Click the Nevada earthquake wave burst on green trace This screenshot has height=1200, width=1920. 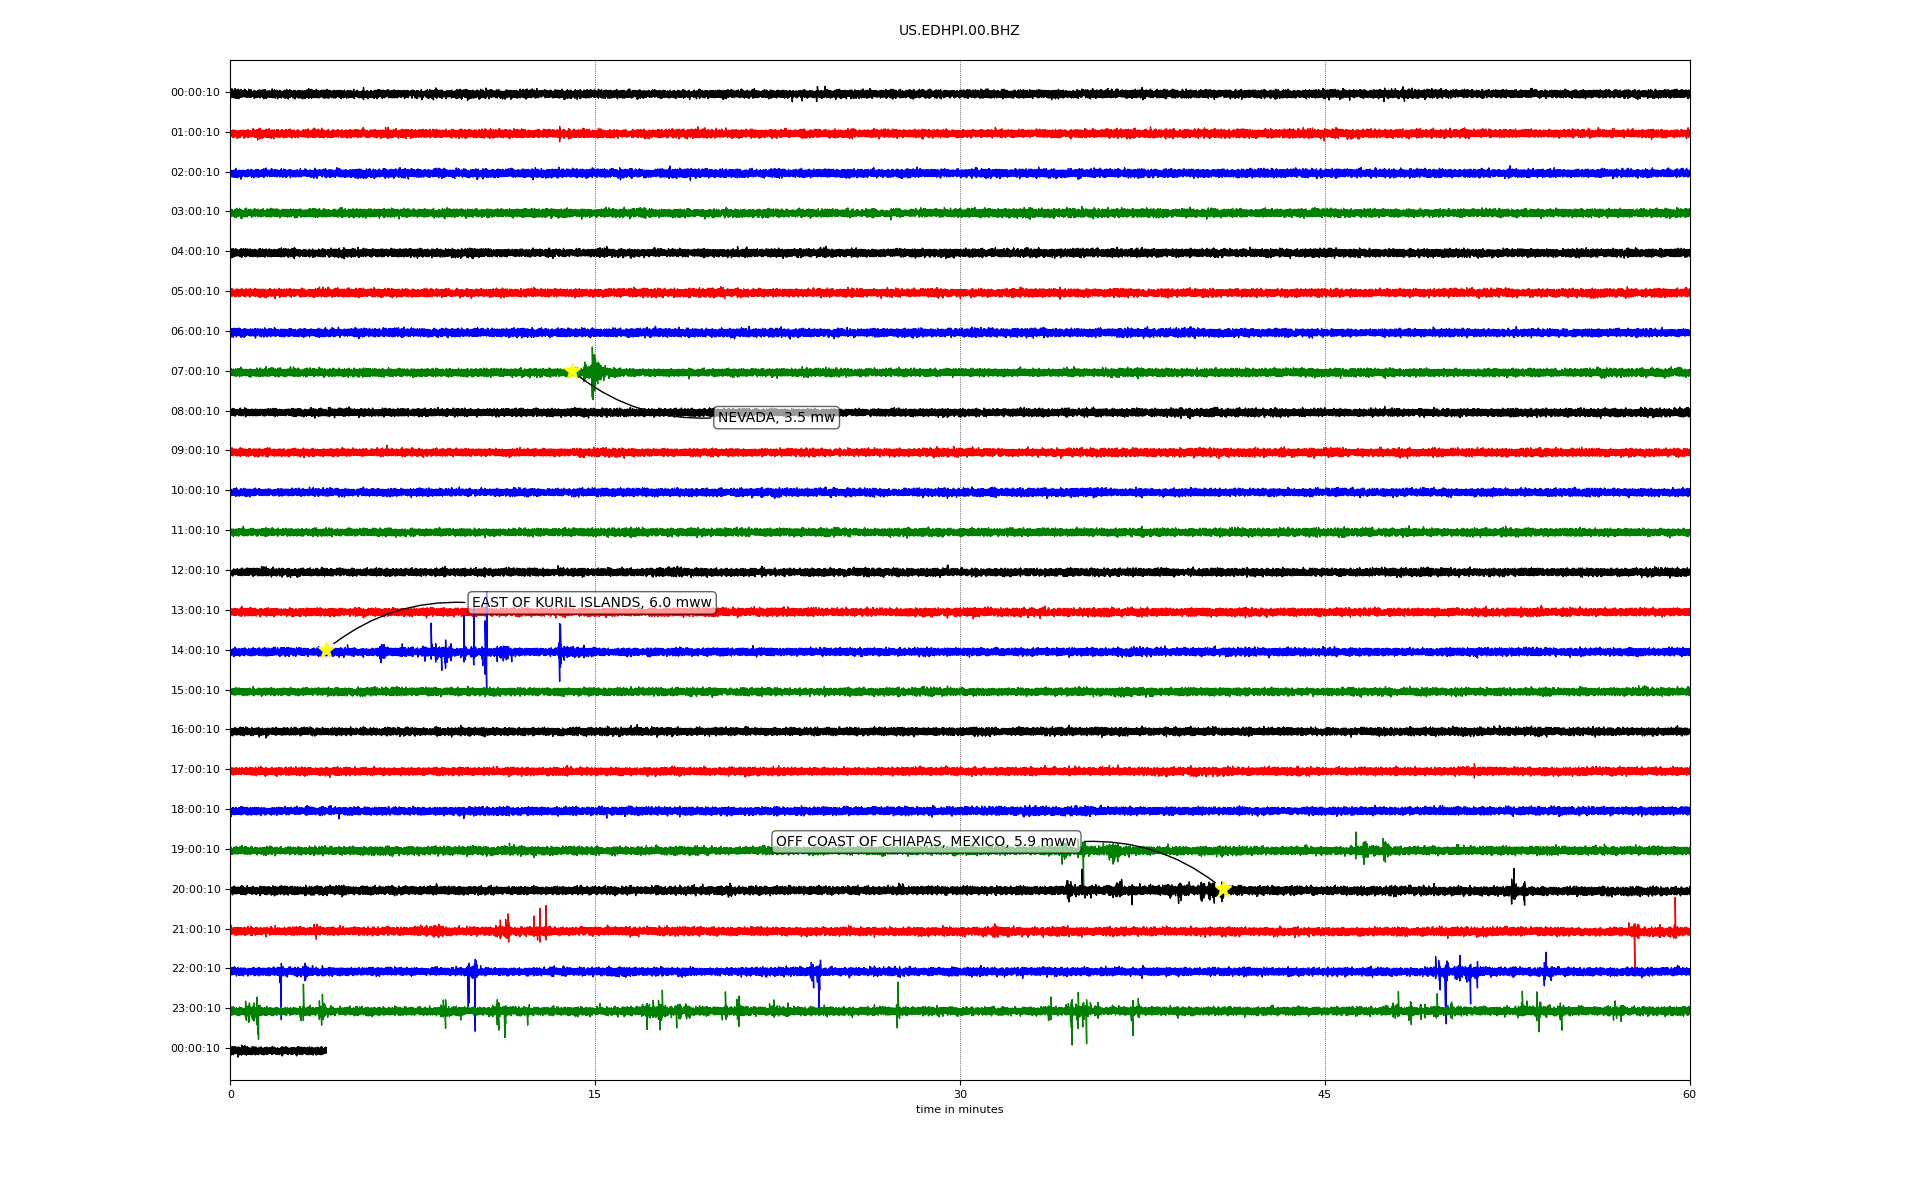point(593,373)
